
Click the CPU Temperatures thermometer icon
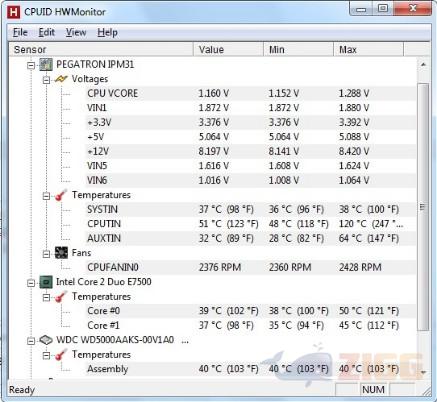[61, 296]
